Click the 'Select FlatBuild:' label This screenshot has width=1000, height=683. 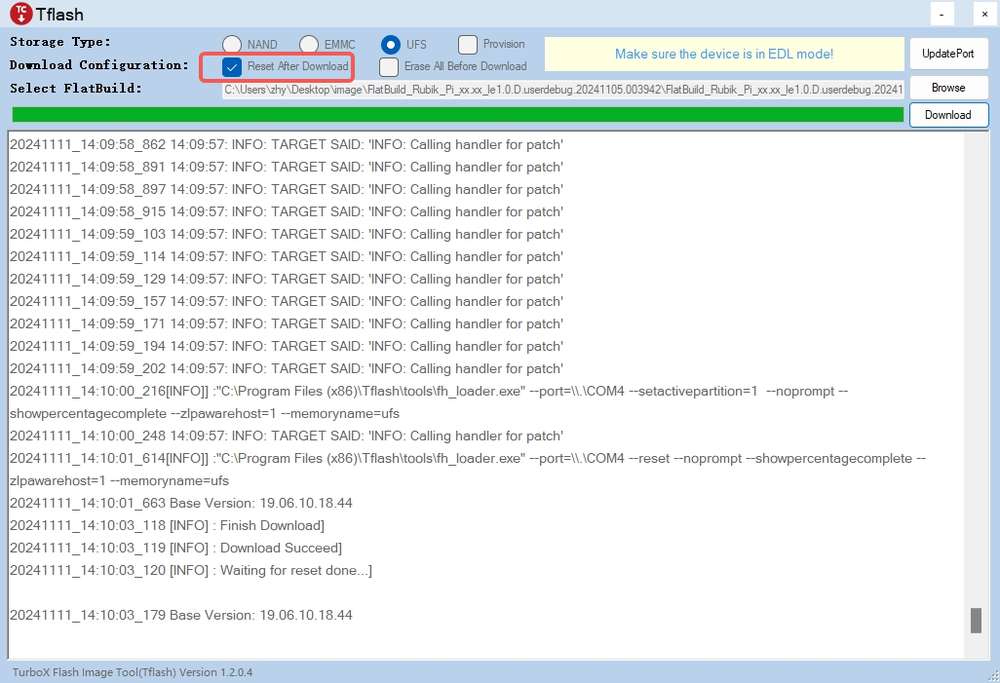(x=75, y=88)
